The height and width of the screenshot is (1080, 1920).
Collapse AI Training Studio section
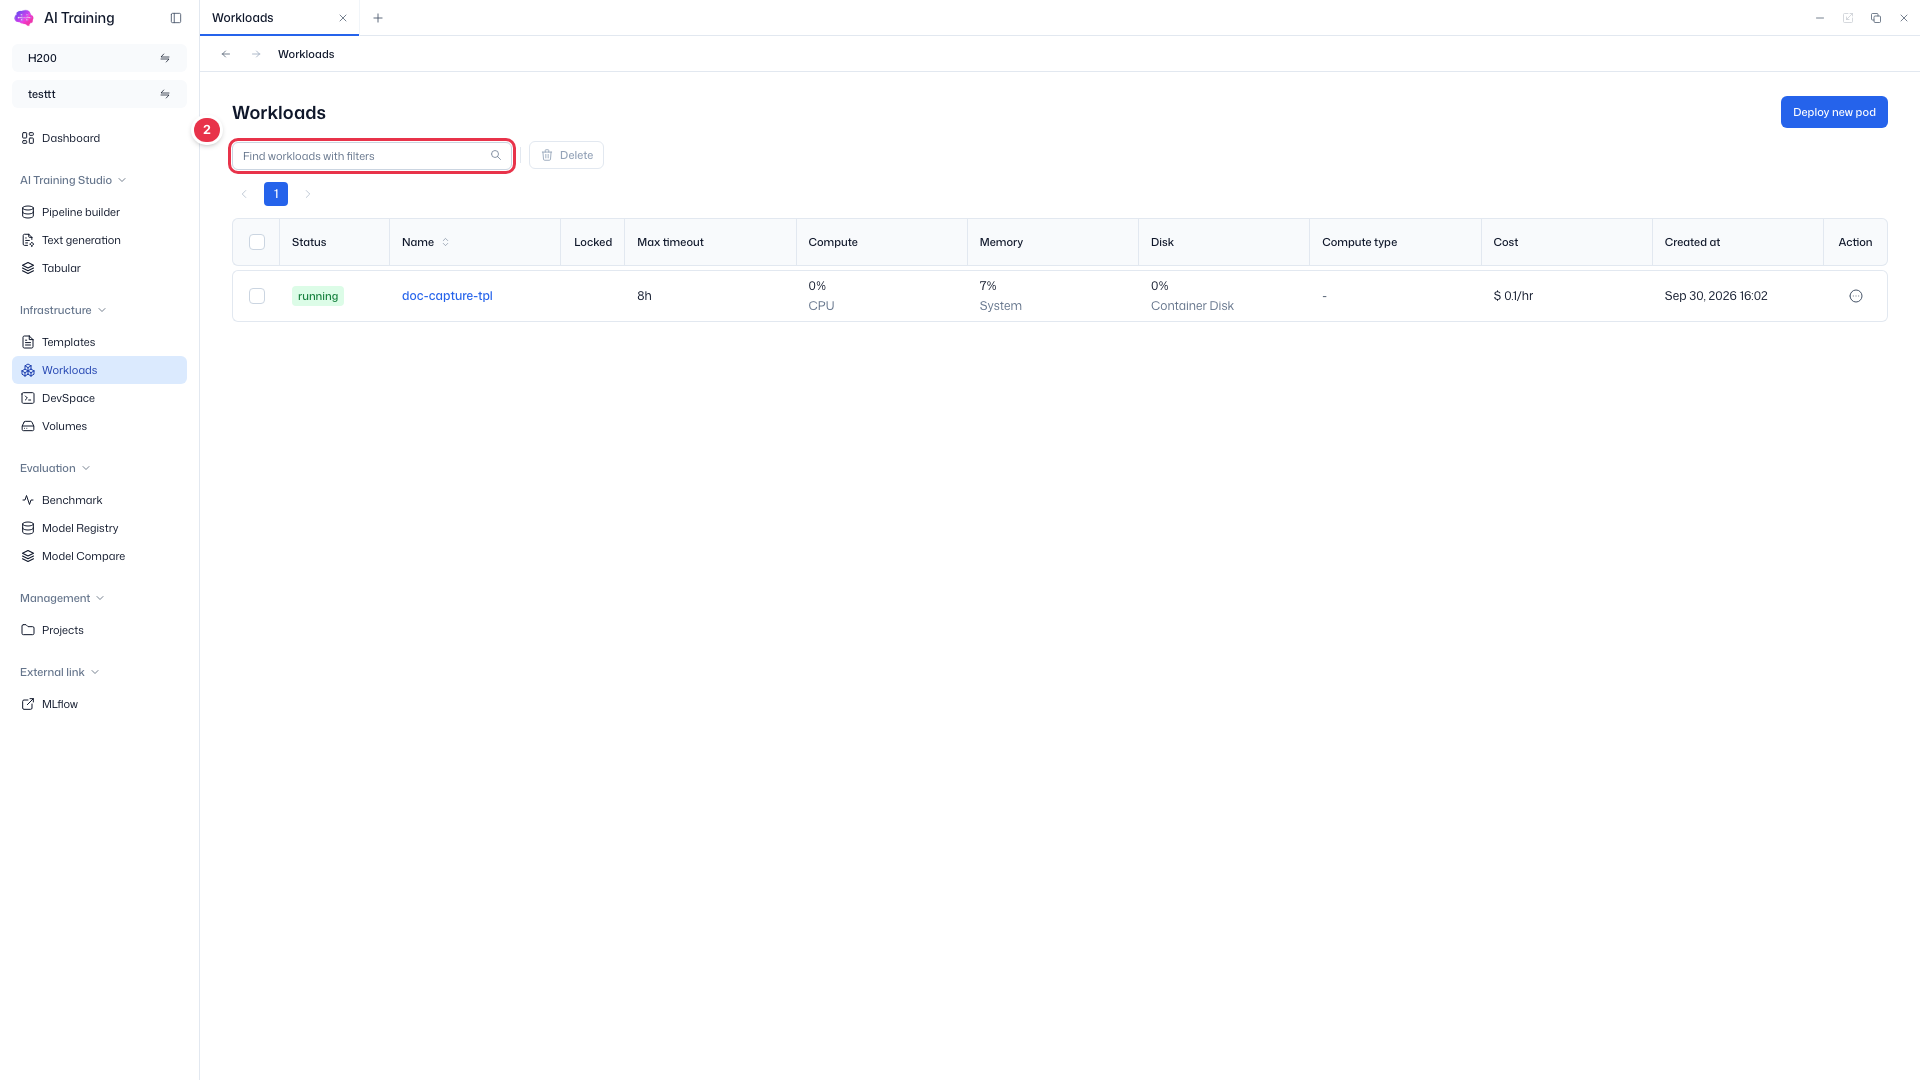tap(73, 180)
